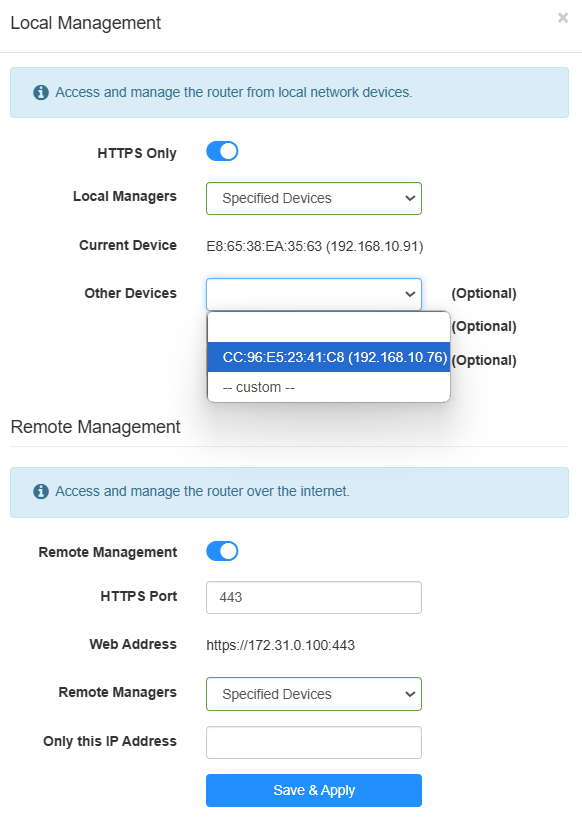Click the Remote Management section heading

[95, 427]
